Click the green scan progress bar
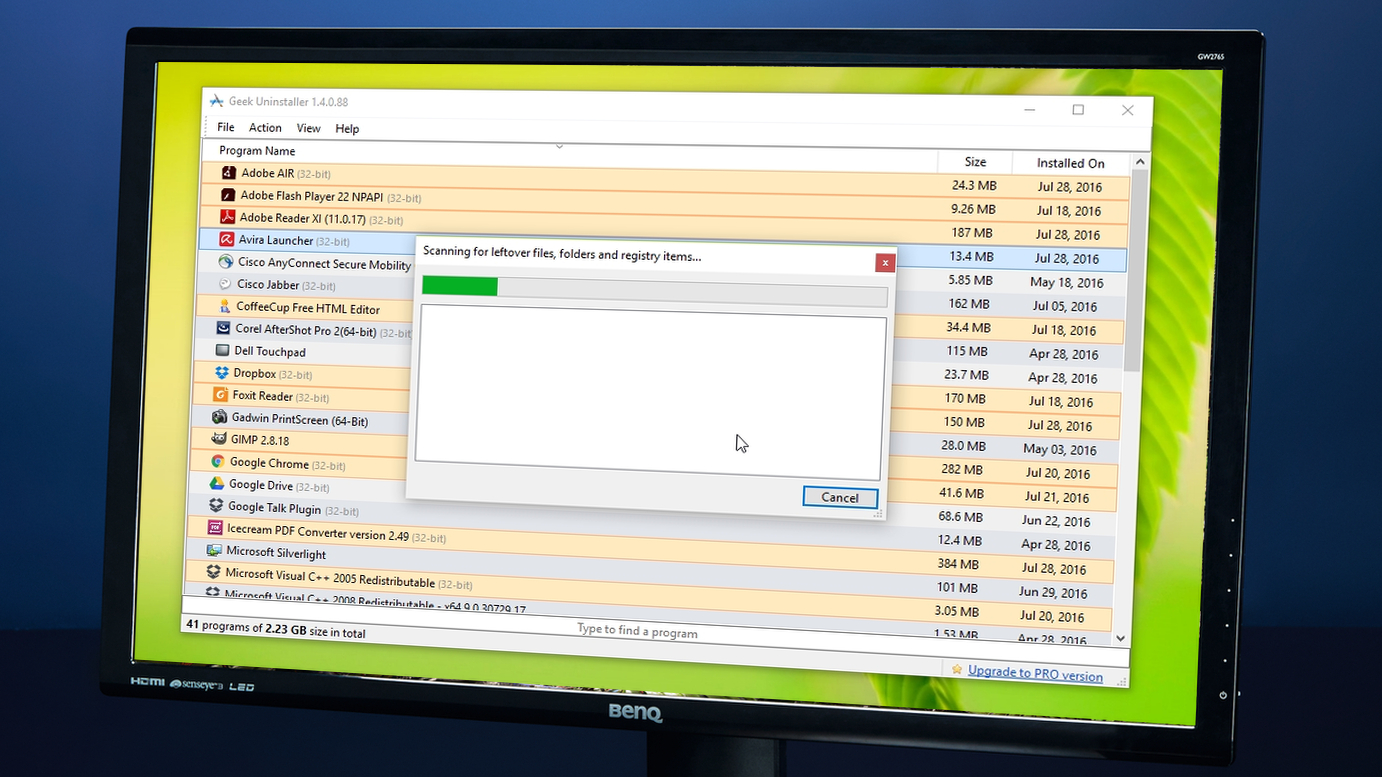 click(x=460, y=286)
